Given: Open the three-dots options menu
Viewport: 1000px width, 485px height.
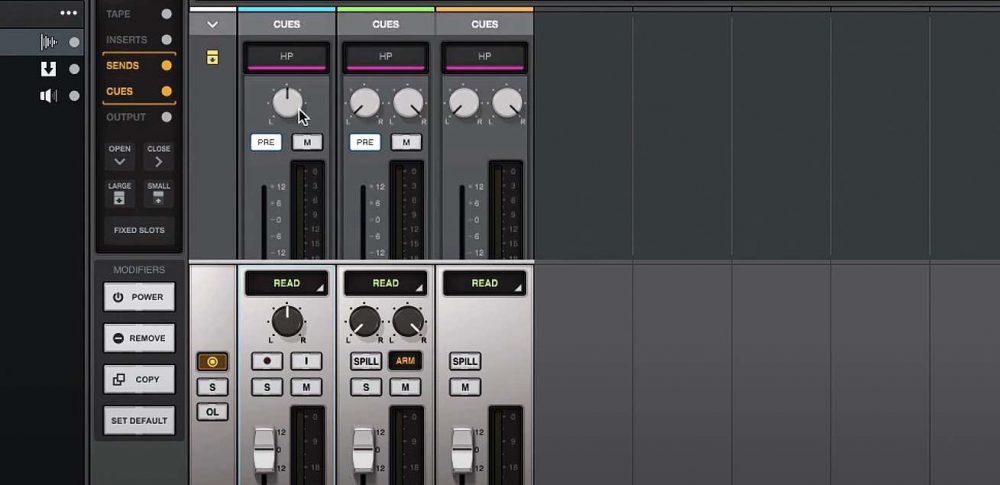Looking at the screenshot, I should [x=68, y=13].
